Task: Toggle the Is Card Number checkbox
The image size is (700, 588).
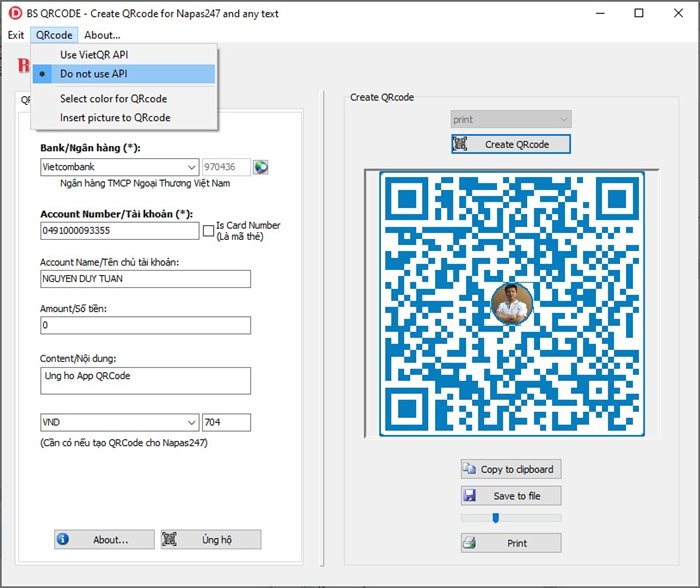Action: click(x=208, y=231)
